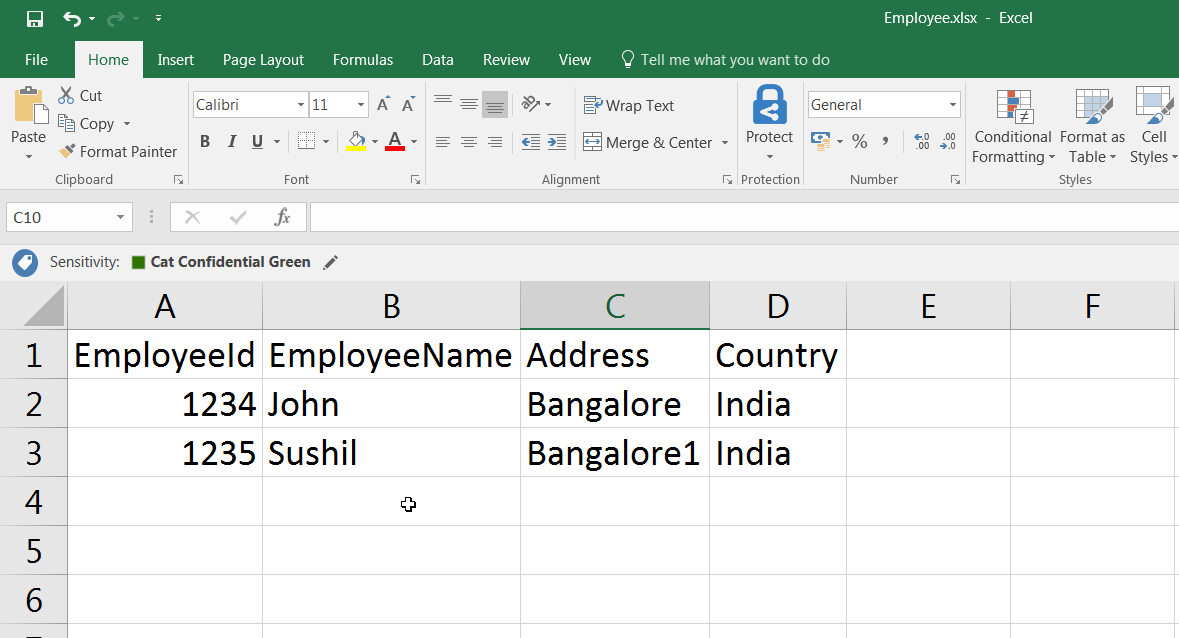Switch to the Formulas ribbon tab
Viewport: 1179px width, 638px height.
pyautogui.click(x=362, y=59)
